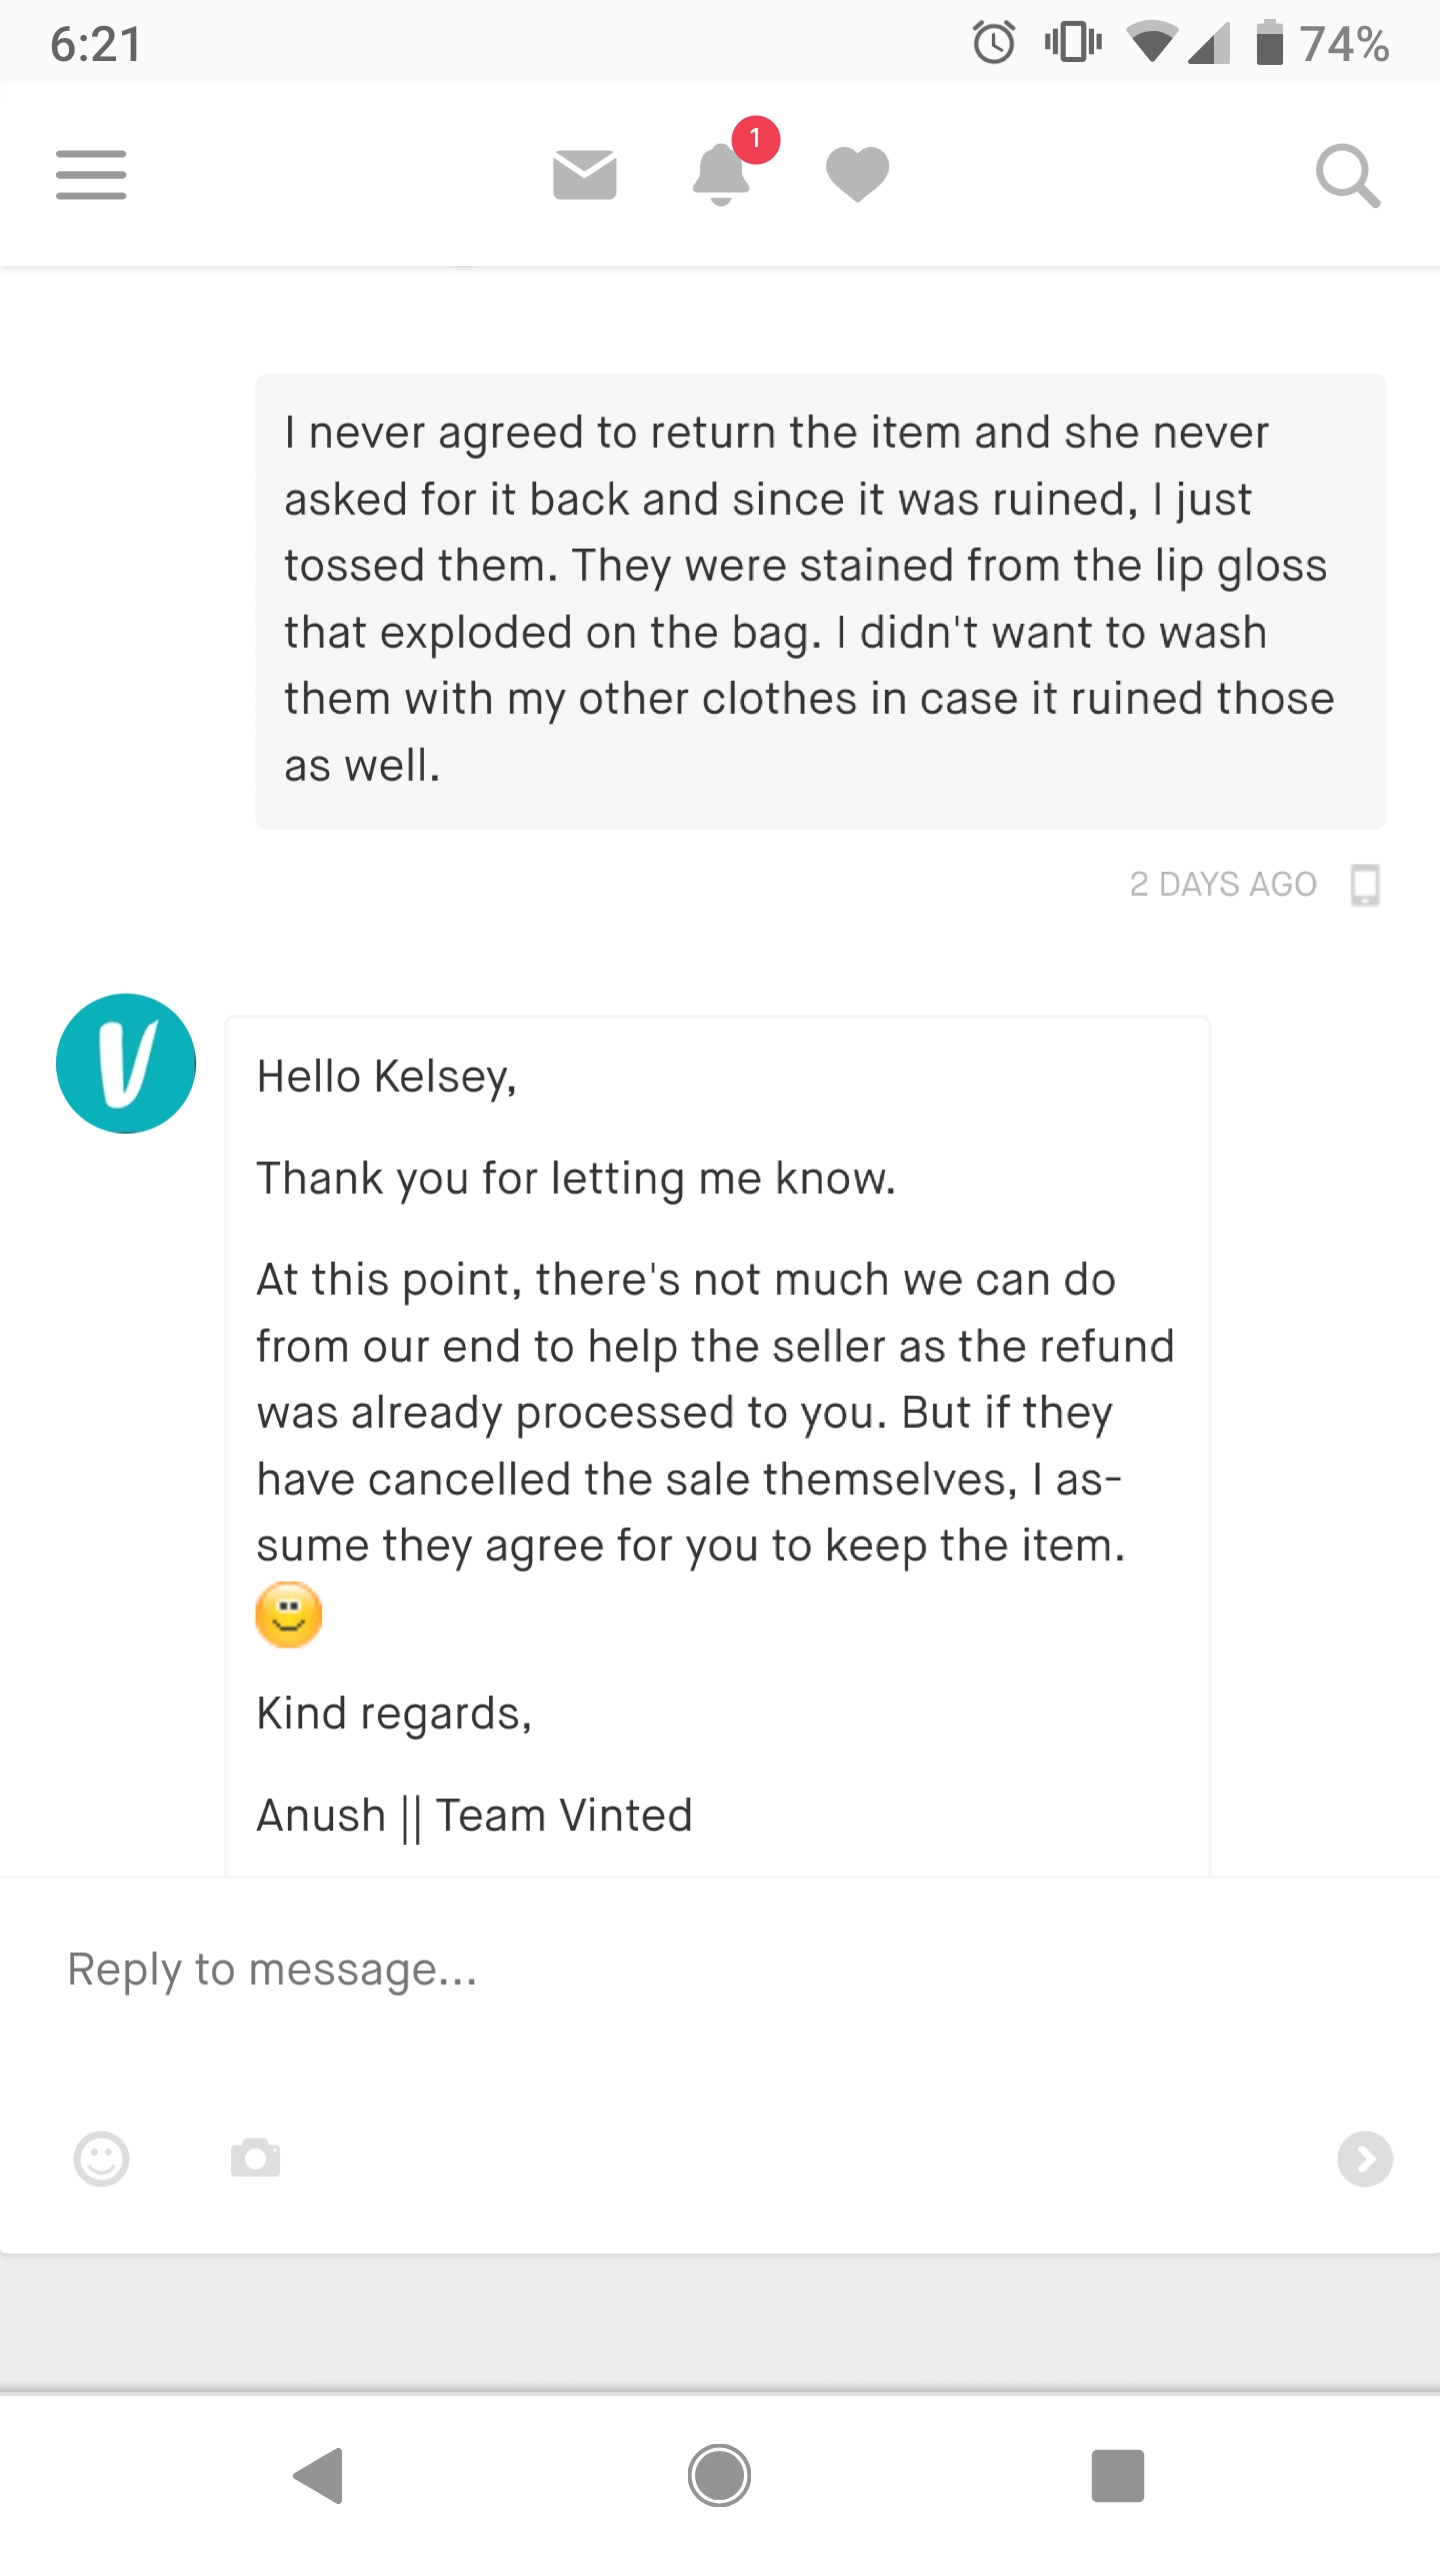Open the emoji picker for your reply

click(x=101, y=2159)
